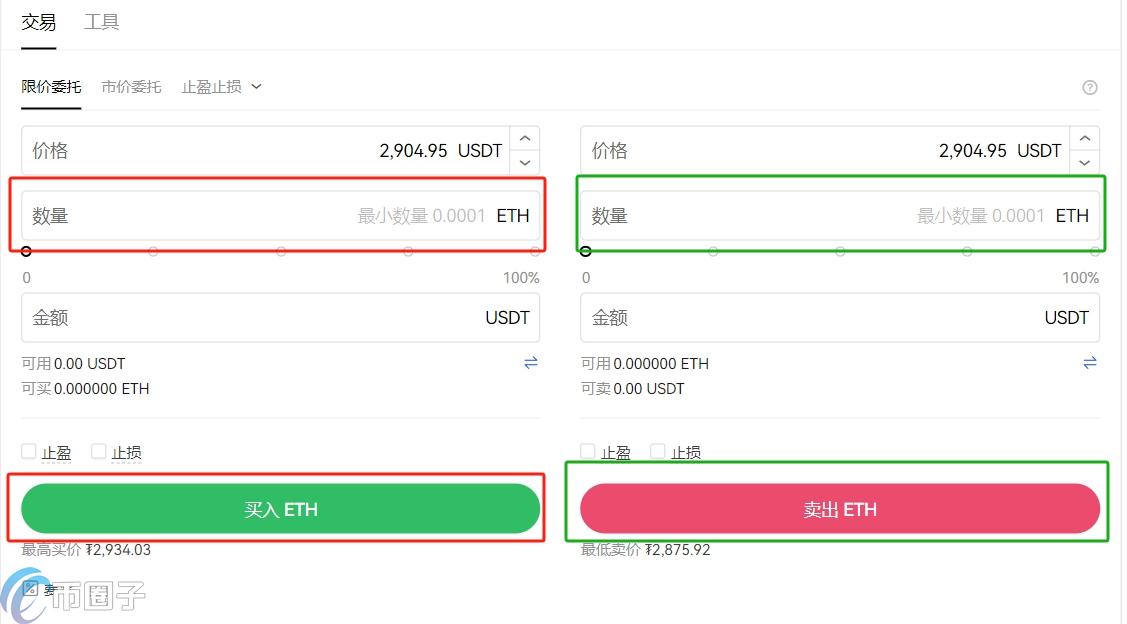The image size is (1127, 624).
Task: Click the down arrow on sell price stepper
Action: 1084,163
